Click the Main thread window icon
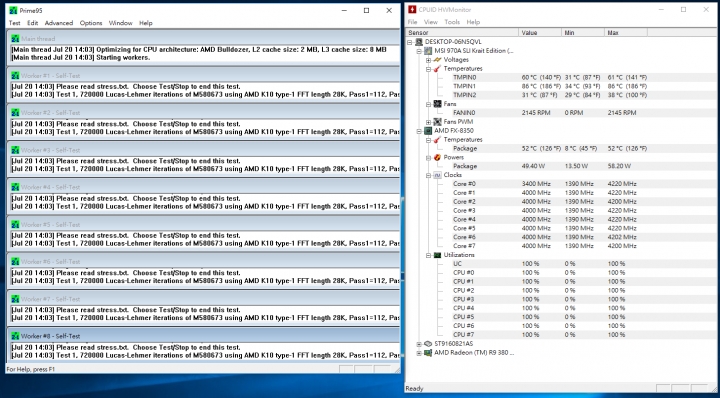This screenshot has width=720, height=398. click(x=15, y=39)
